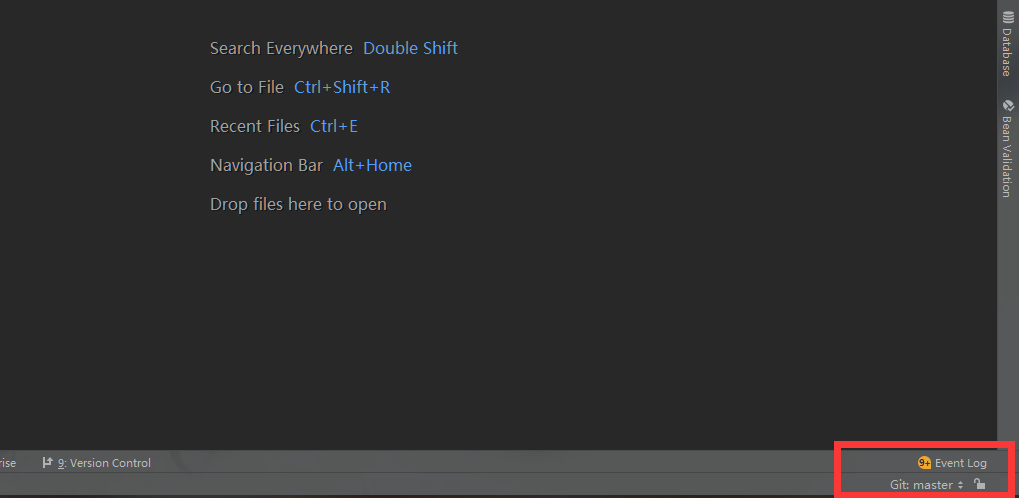
Task: Click the partially visible 'rise' bottom tab
Action: (x=7, y=463)
